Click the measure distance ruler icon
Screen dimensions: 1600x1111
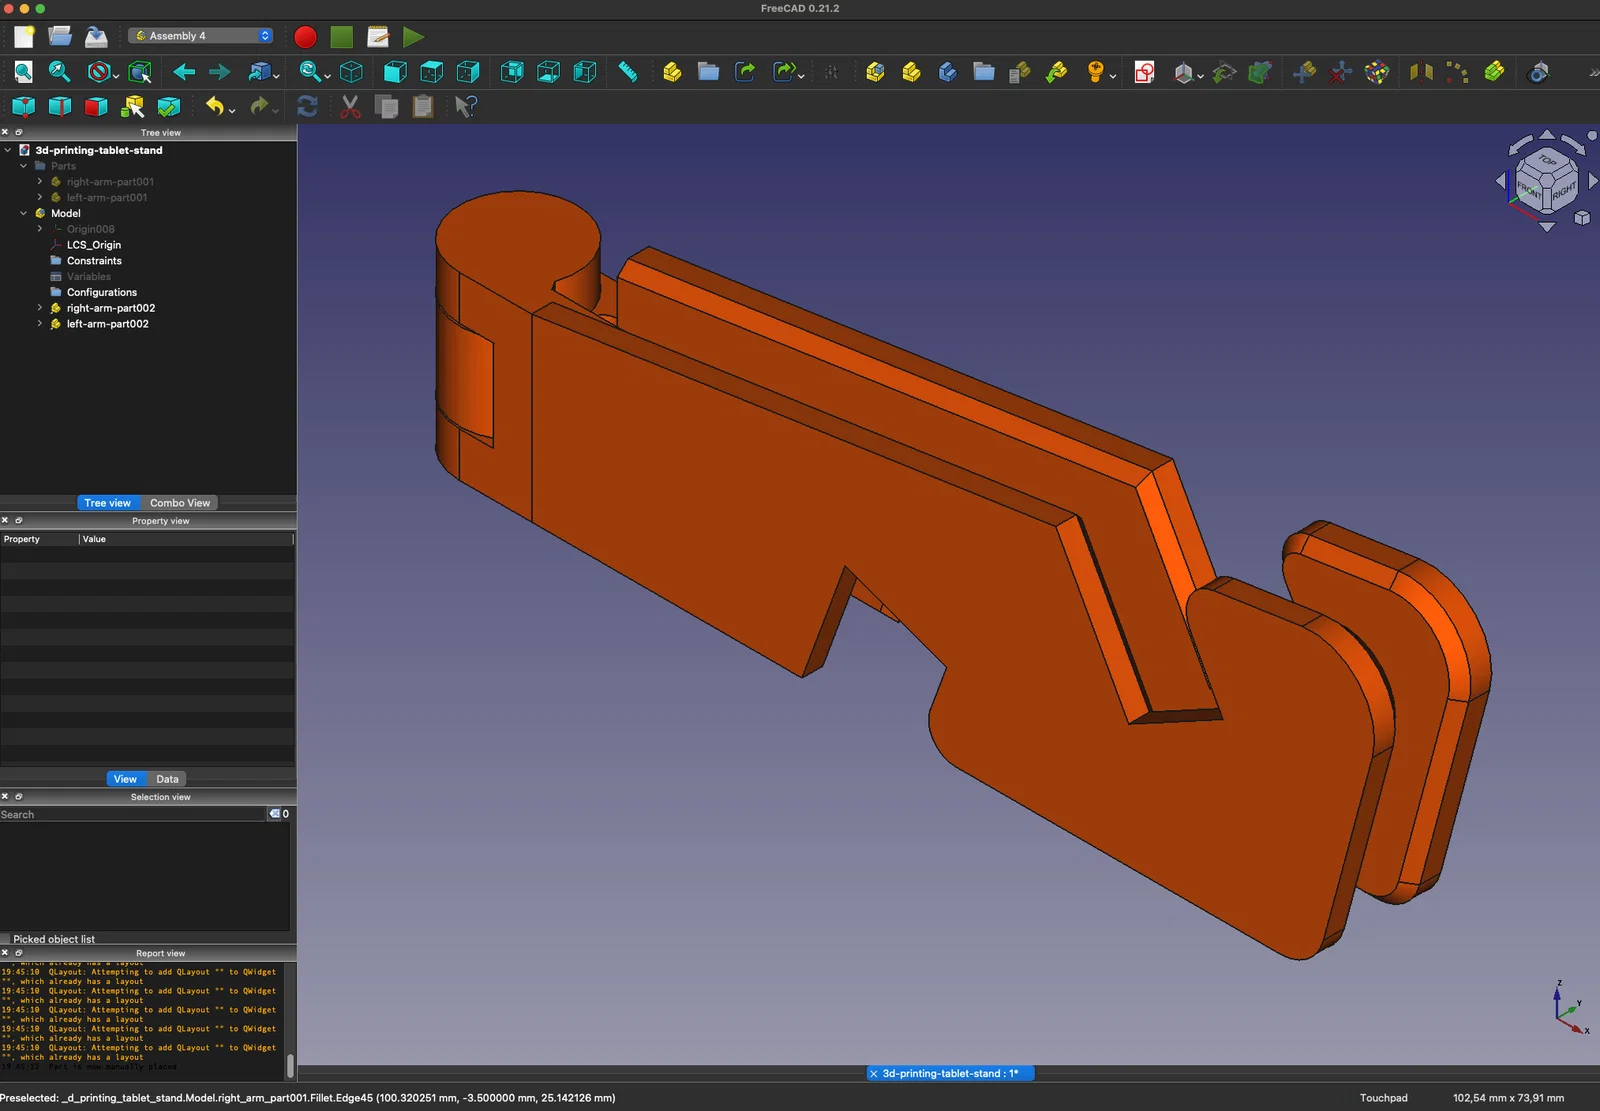point(628,72)
